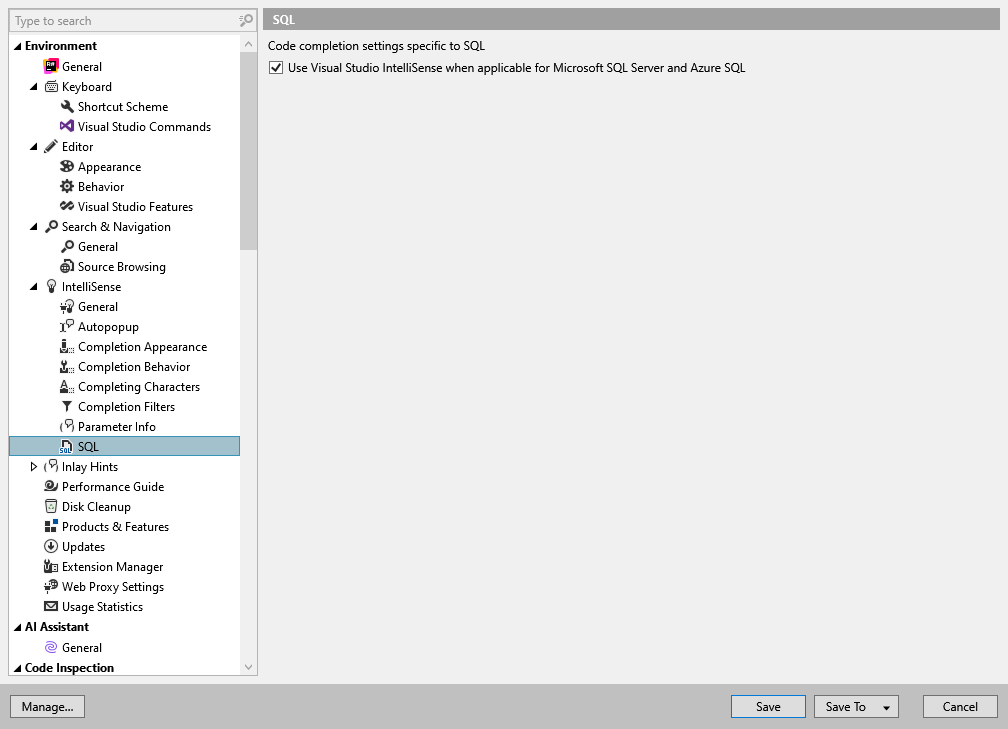Collapse the Environment tree section
1008x729 pixels.
tap(15, 45)
